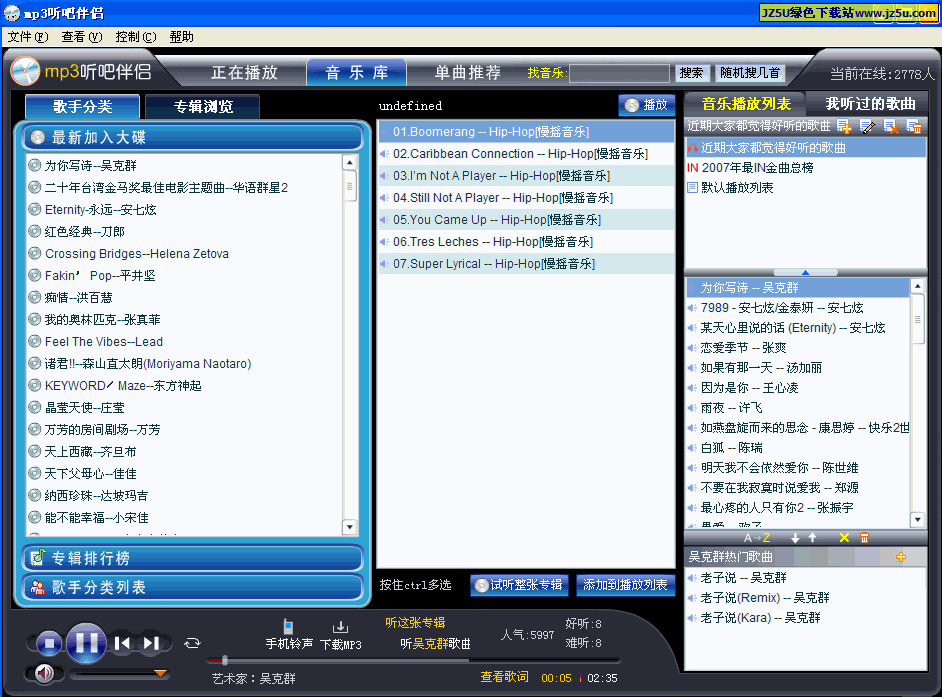The width and height of the screenshot is (942, 697).
Task: Move selected song down with down arrow
Action: (x=795, y=538)
